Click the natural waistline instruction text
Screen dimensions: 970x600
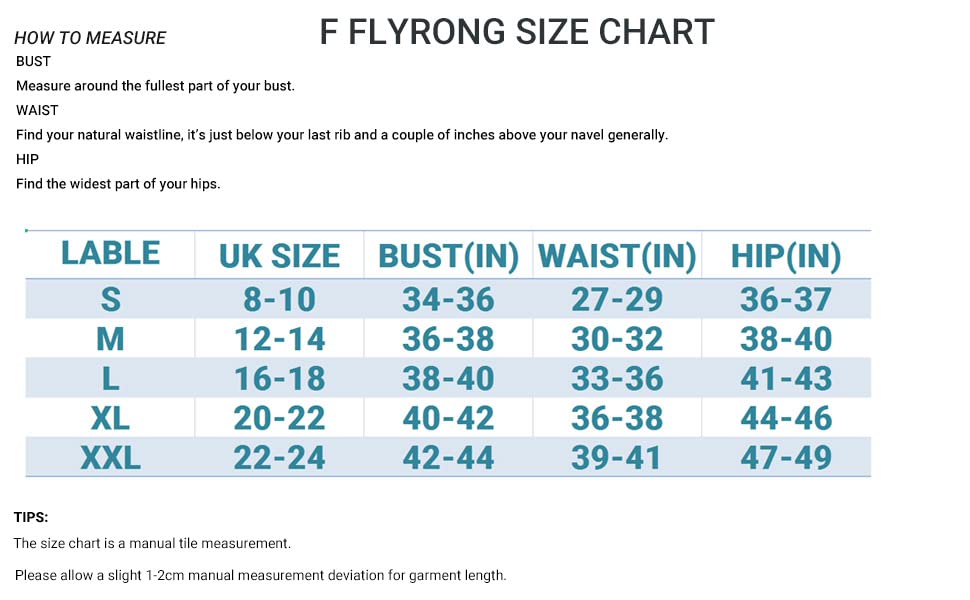coord(341,135)
